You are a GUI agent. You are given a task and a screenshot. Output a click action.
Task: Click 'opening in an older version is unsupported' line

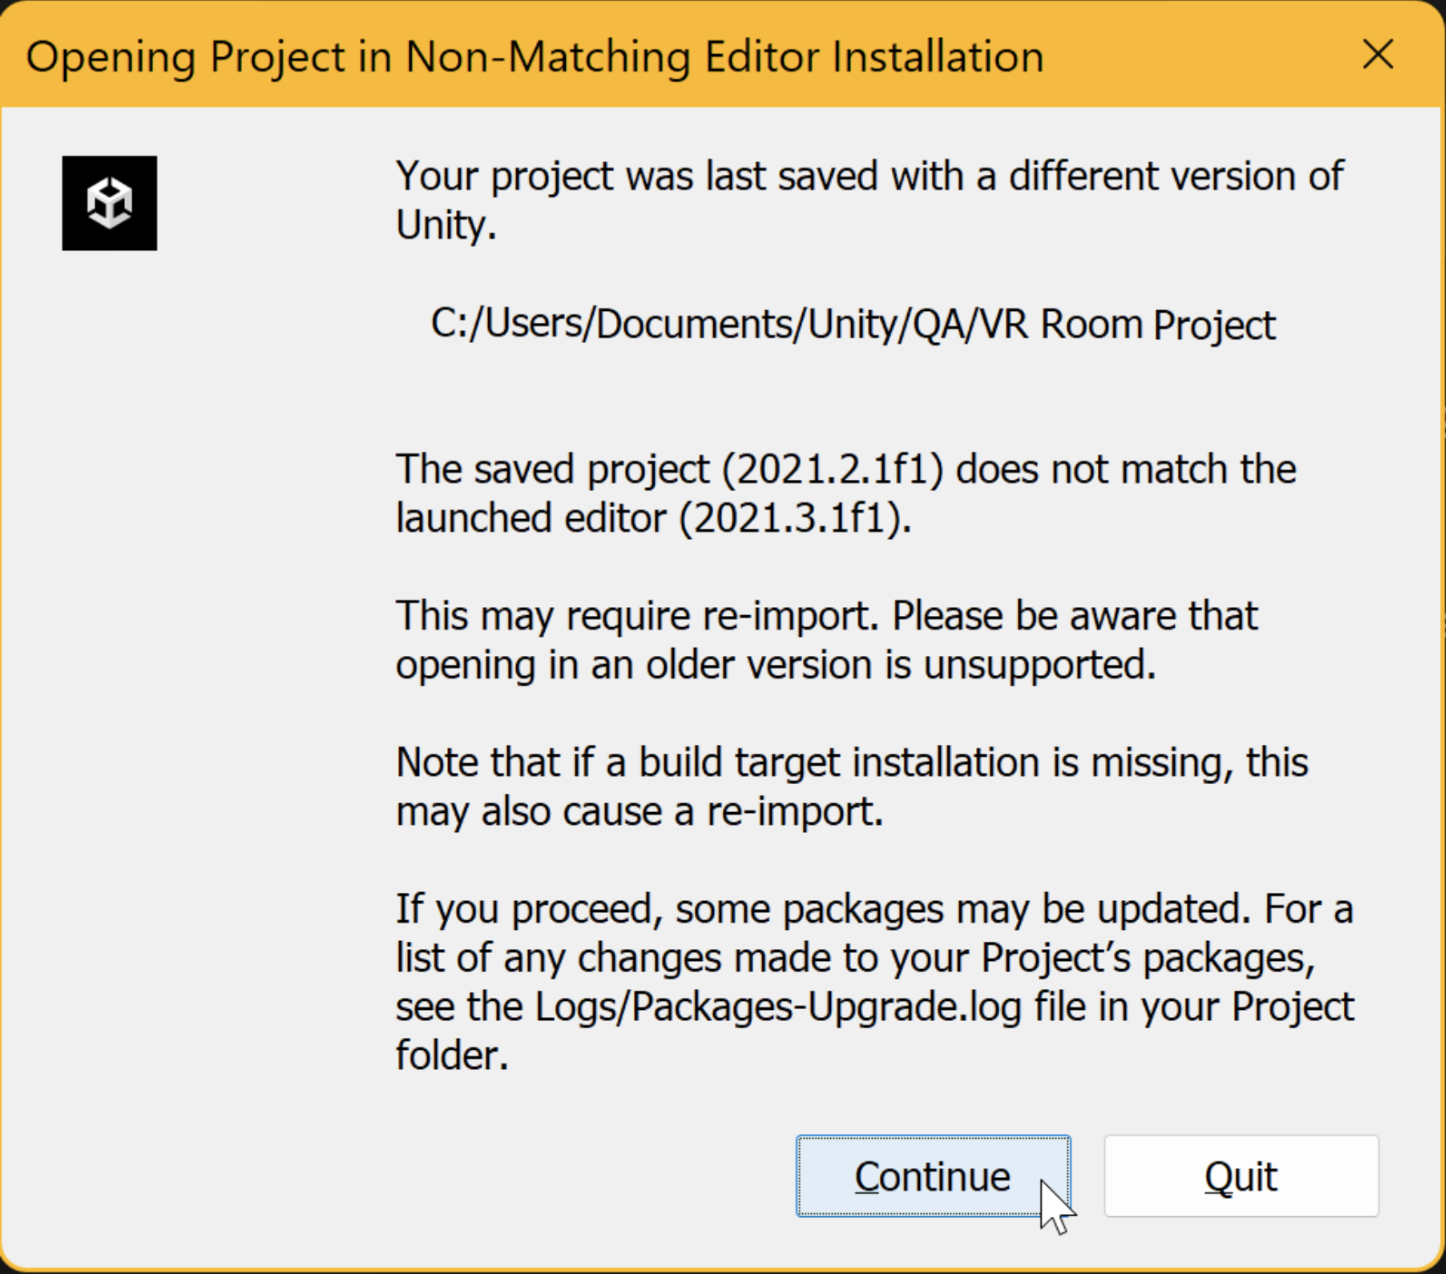[775, 665]
